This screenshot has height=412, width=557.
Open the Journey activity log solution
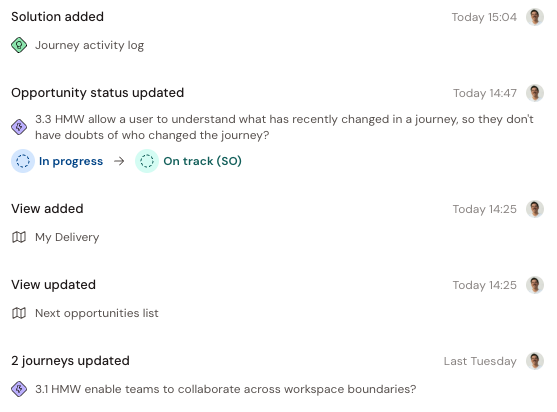[90, 45]
